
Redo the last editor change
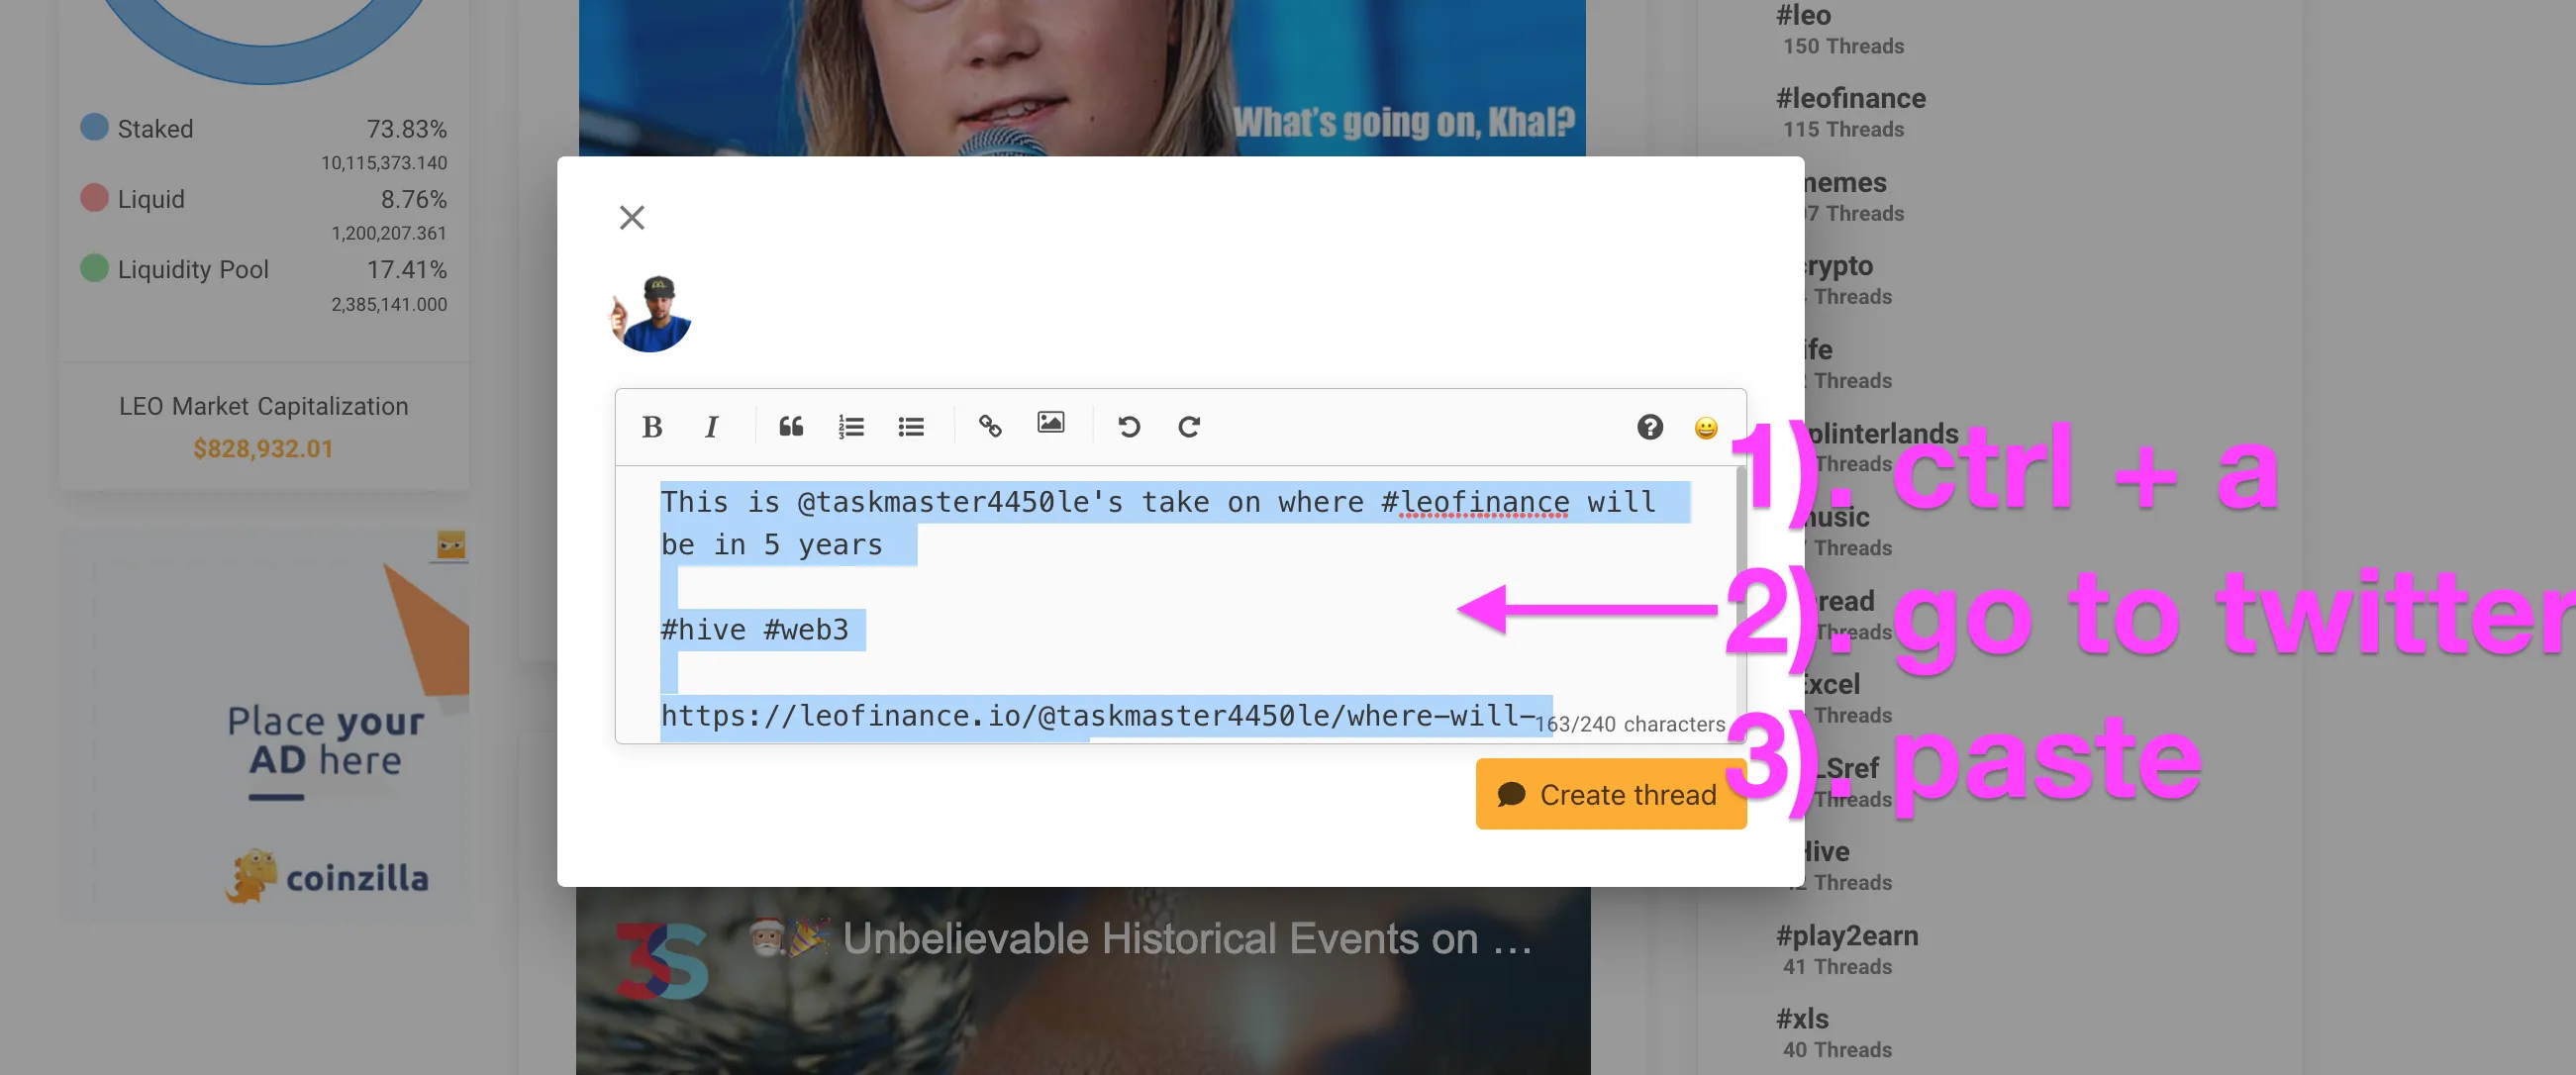[x=1189, y=427]
